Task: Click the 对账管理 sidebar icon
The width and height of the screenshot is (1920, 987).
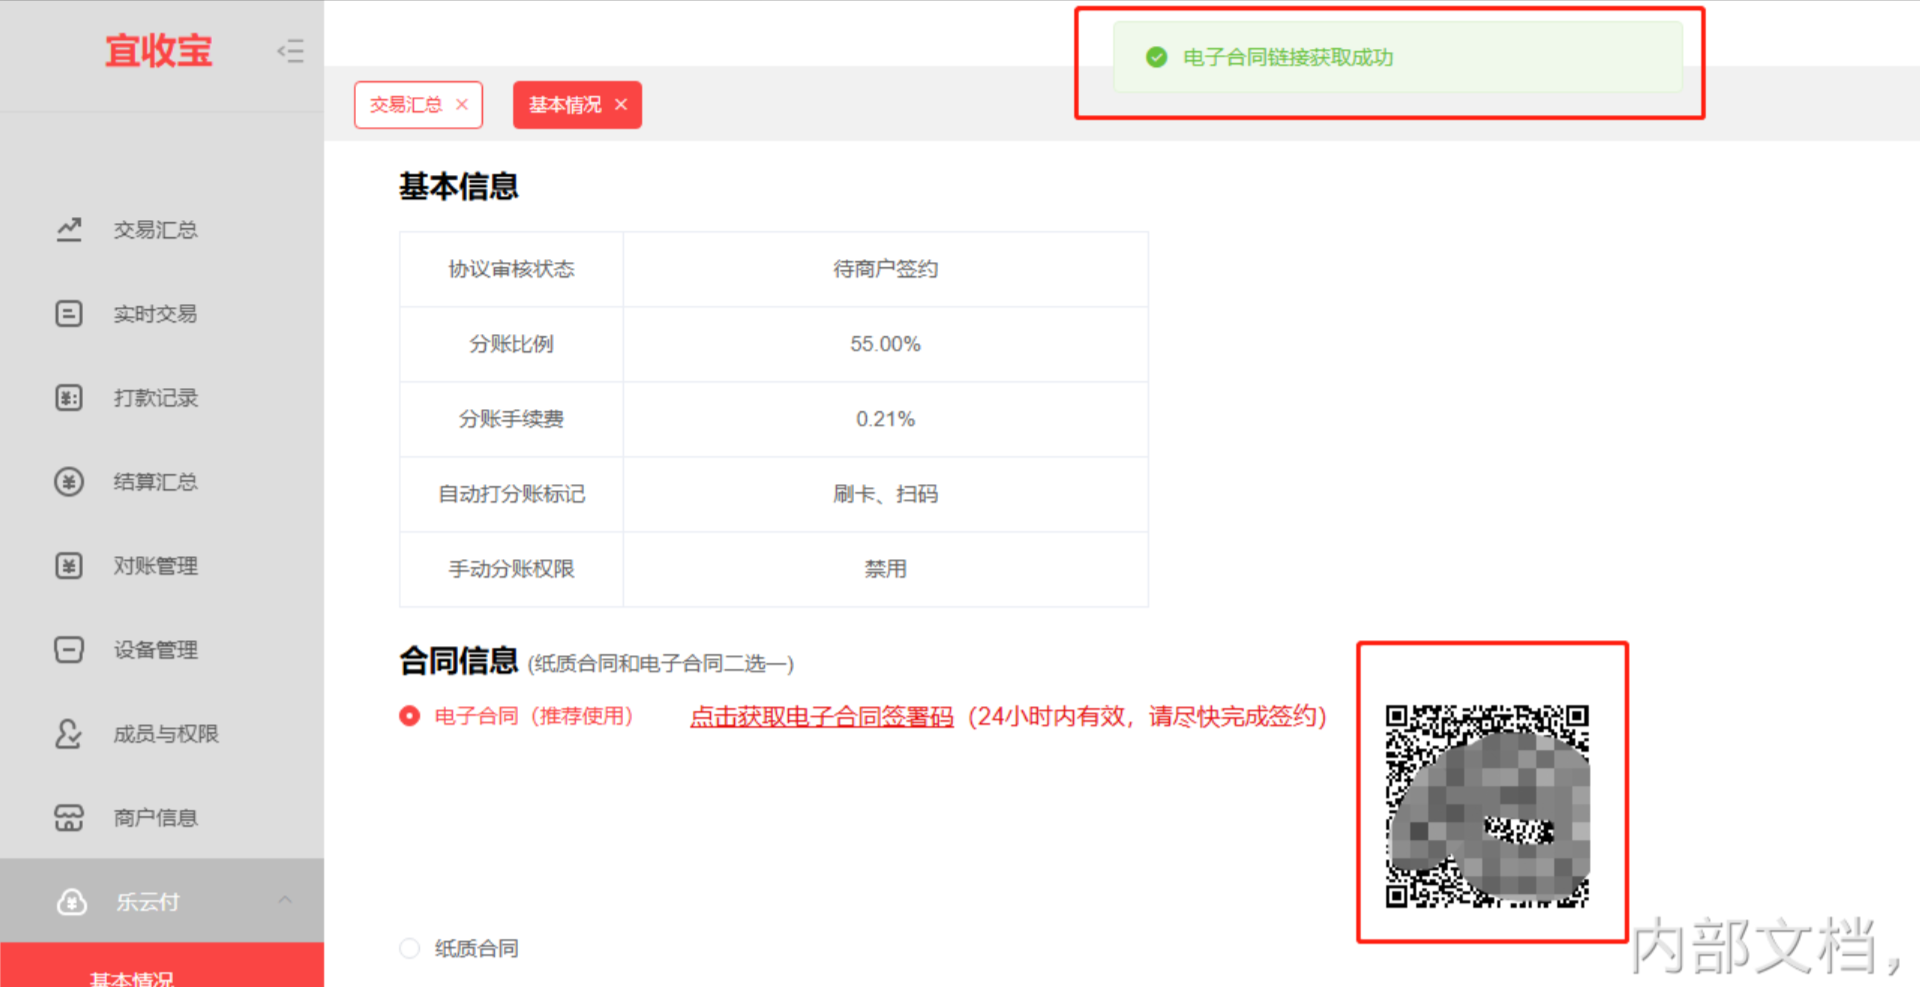Action: pyautogui.click(x=69, y=566)
